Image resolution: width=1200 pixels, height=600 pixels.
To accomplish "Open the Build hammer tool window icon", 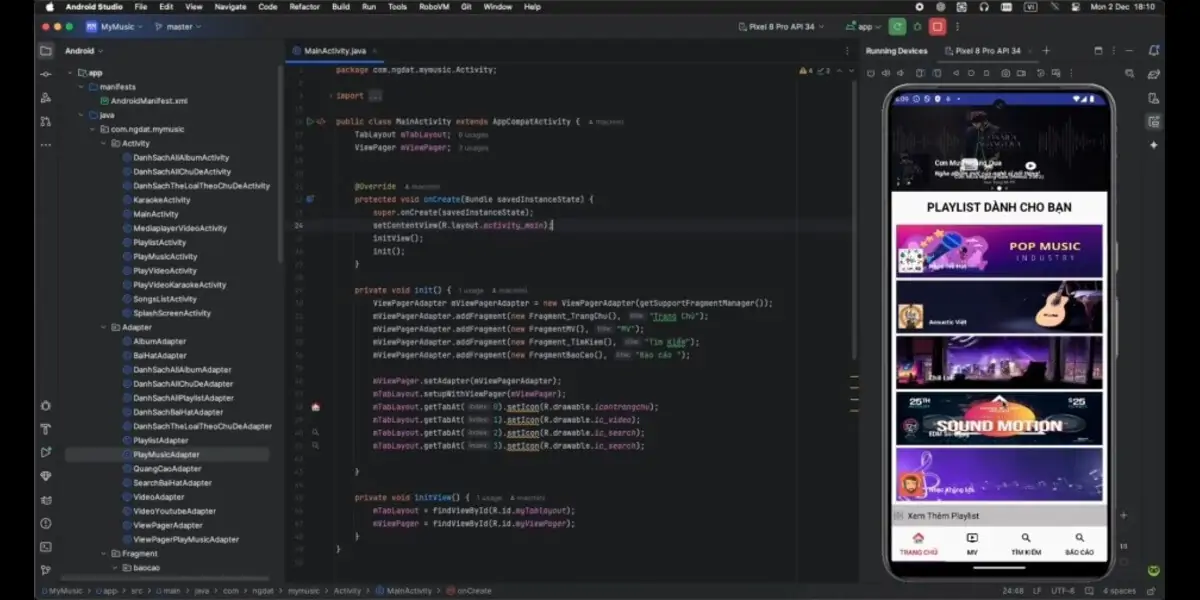I will click(x=46, y=429).
